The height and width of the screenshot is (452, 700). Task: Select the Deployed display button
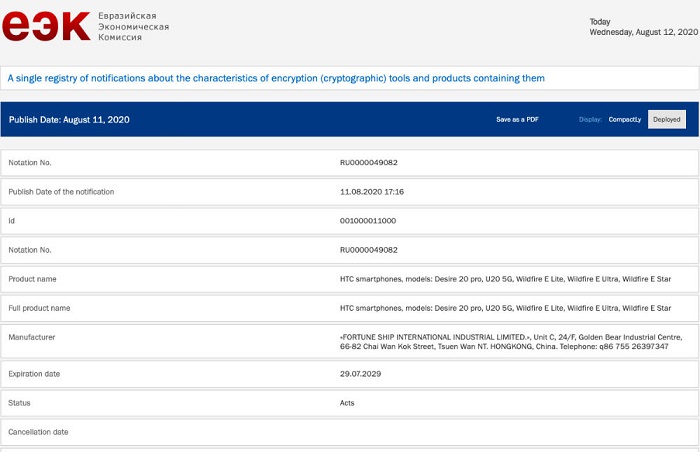pyautogui.click(x=667, y=119)
